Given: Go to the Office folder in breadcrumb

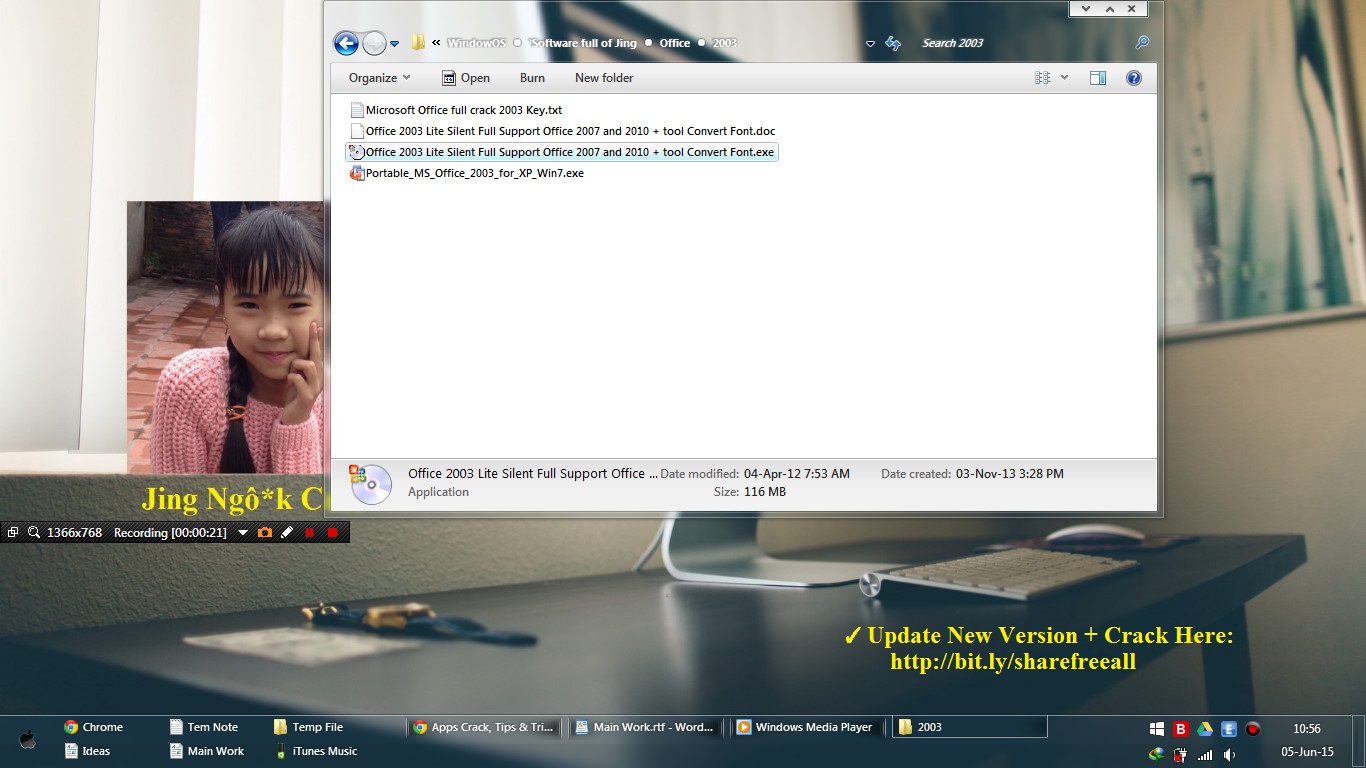Looking at the screenshot, I should pos(675,43).
